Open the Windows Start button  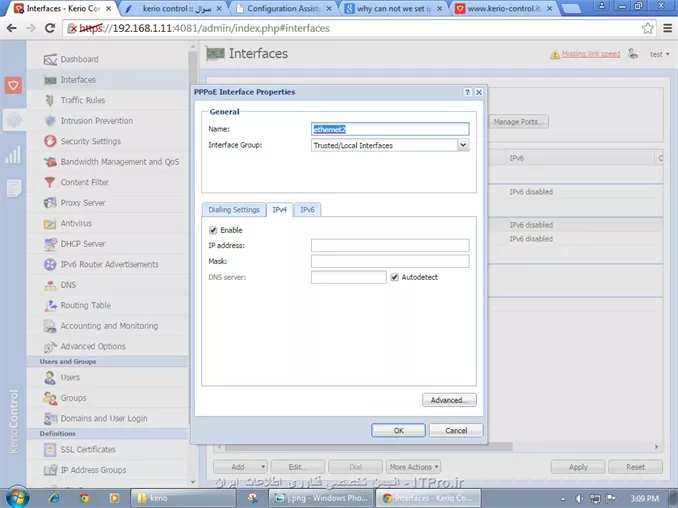point(17,497)
